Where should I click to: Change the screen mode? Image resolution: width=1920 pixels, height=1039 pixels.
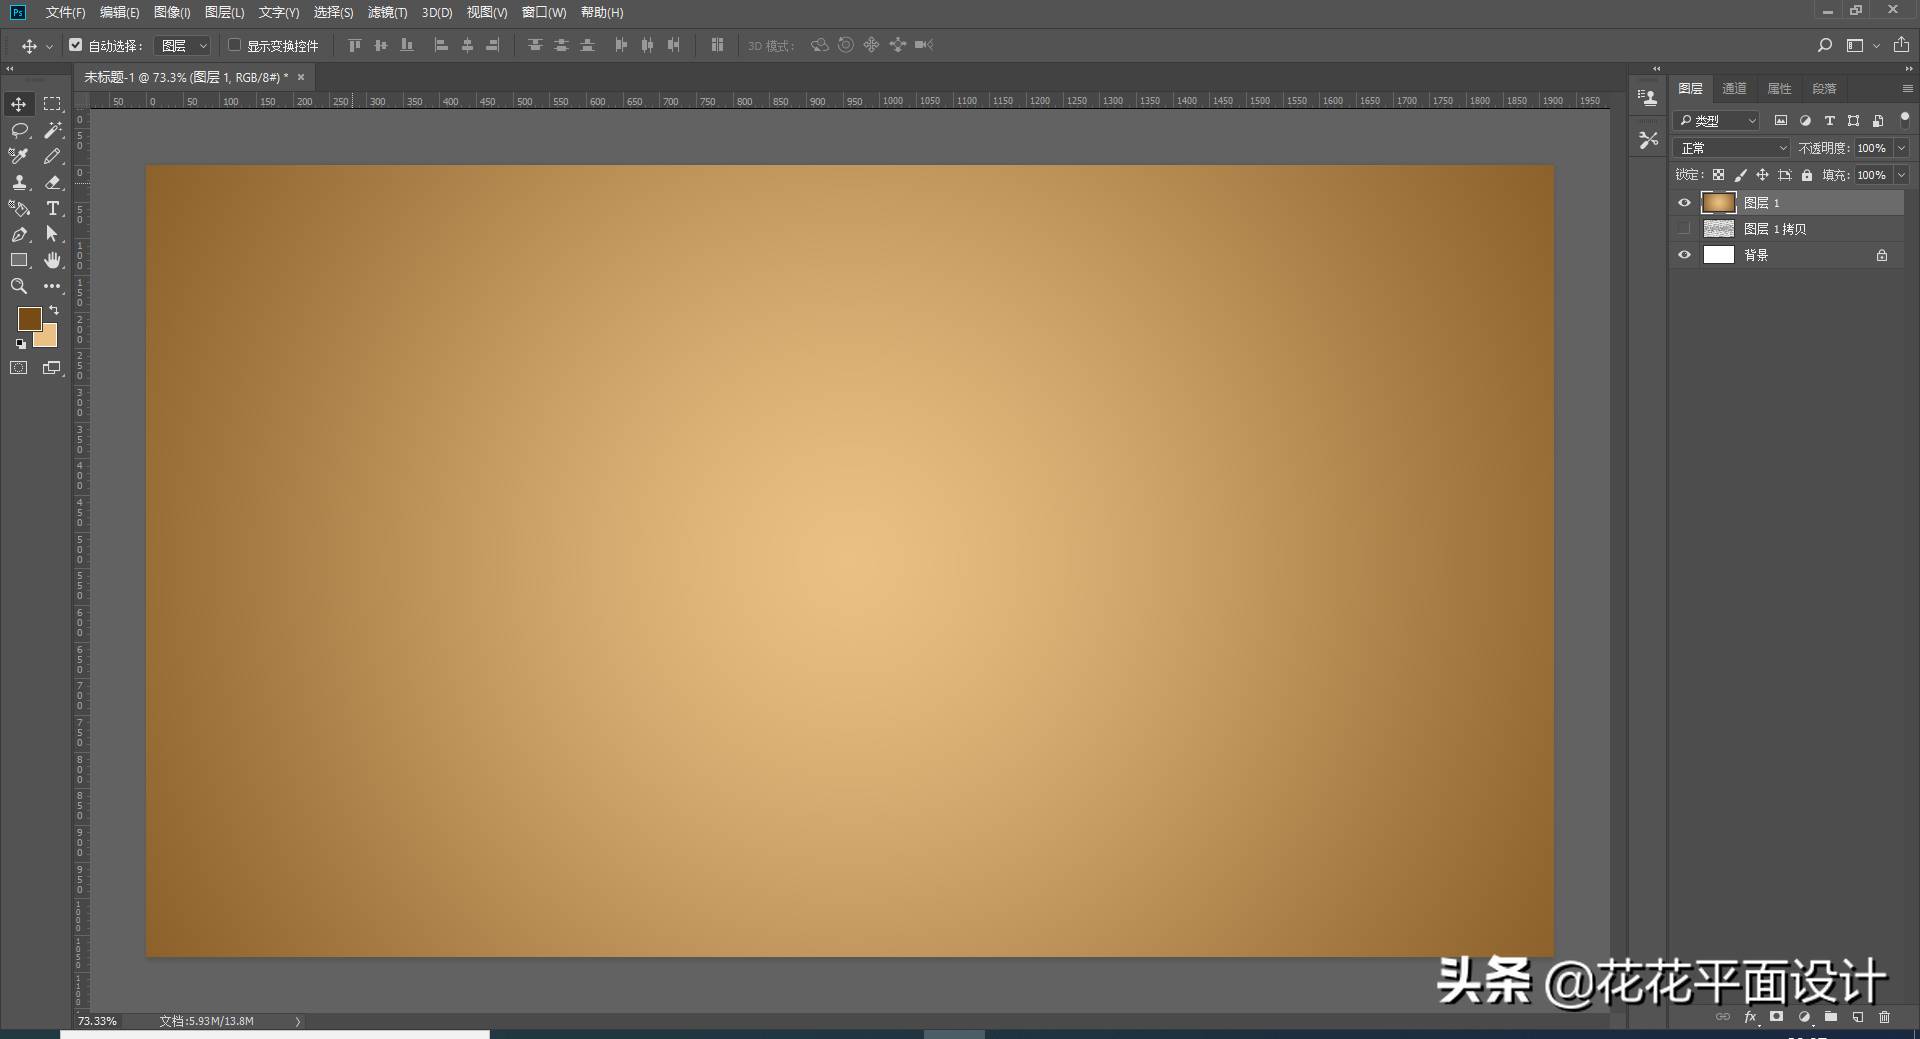[52, 368]
